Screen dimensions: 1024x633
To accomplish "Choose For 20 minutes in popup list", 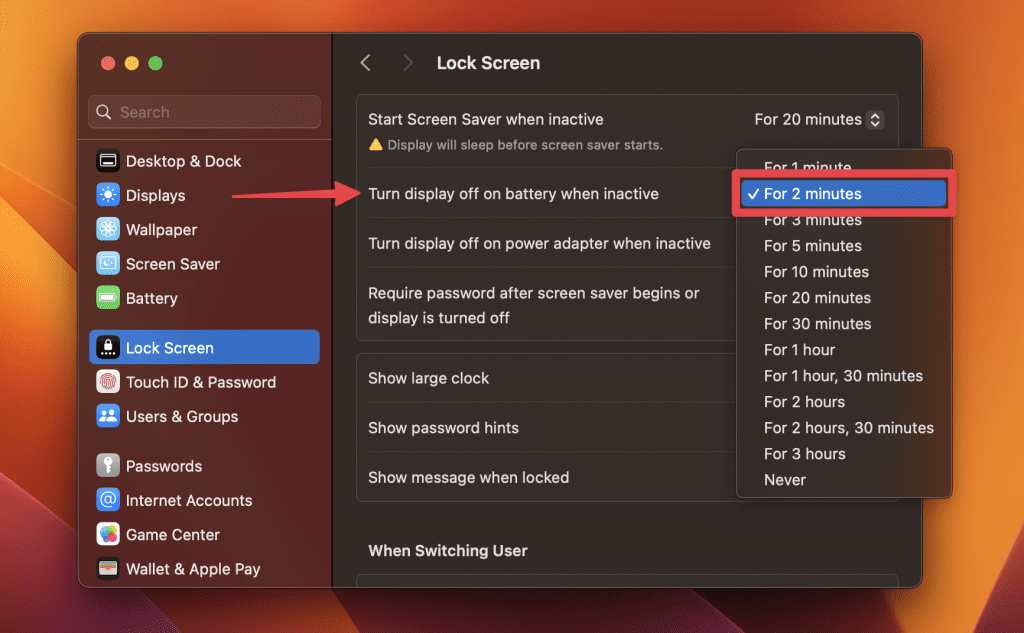I will point(817,298).
